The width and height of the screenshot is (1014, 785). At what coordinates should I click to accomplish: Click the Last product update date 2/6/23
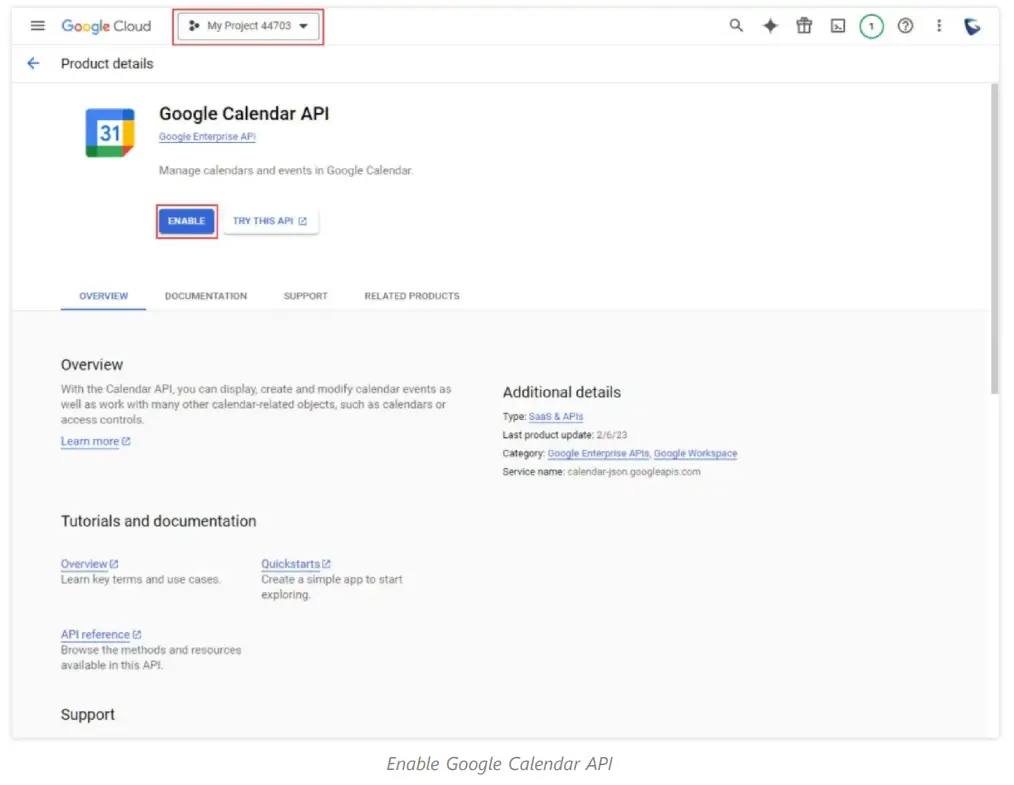pos(612,435)
